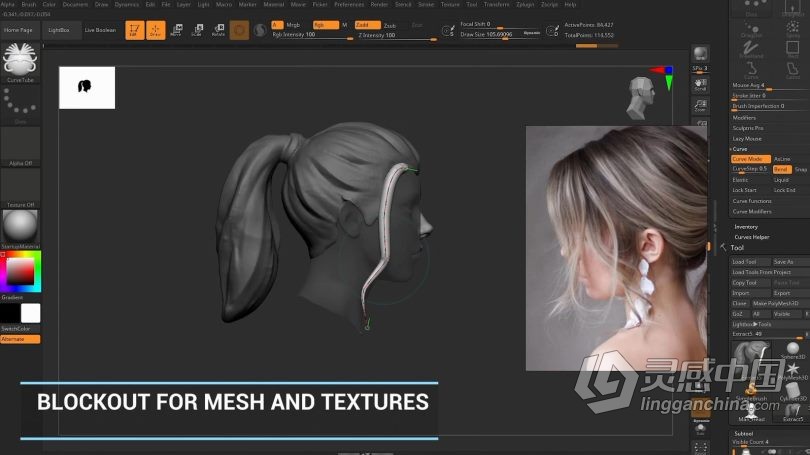Open the Texture Off slot
810x455 pixels.
(x=20, y=188)
